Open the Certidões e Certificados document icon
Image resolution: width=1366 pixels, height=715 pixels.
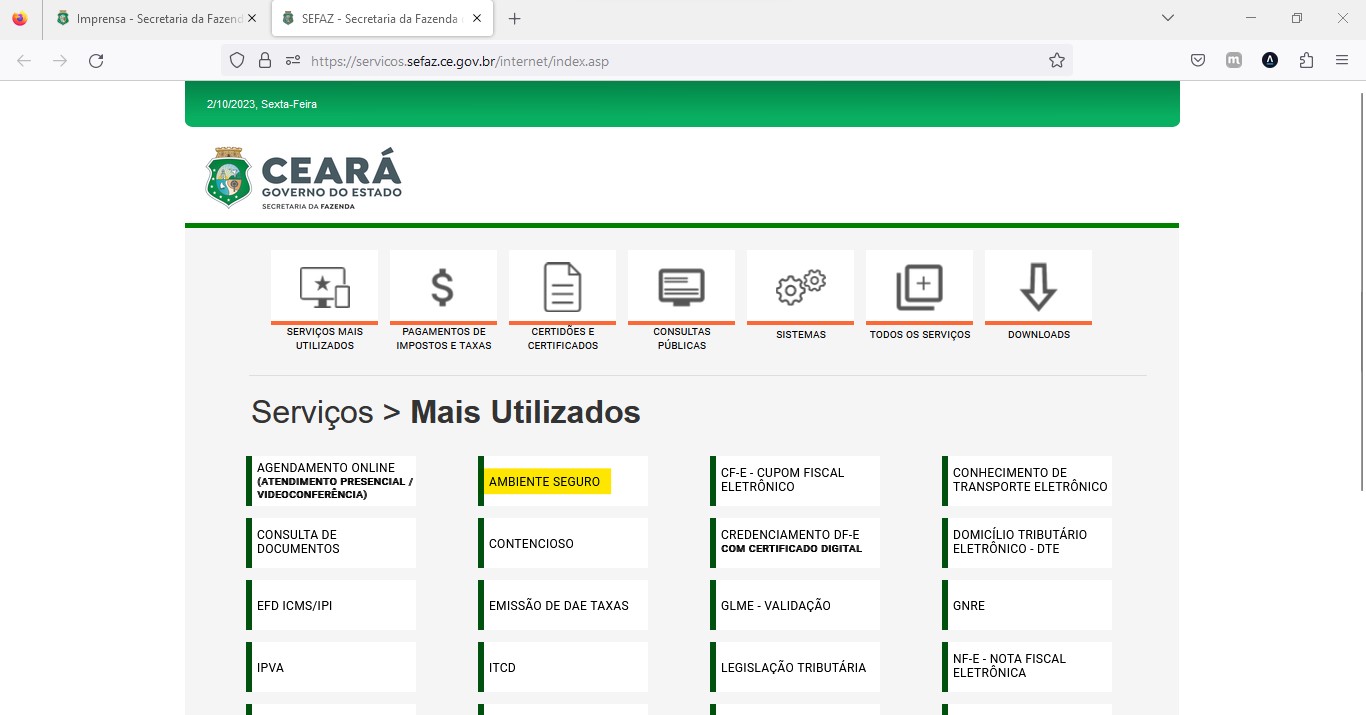(562, 288)
